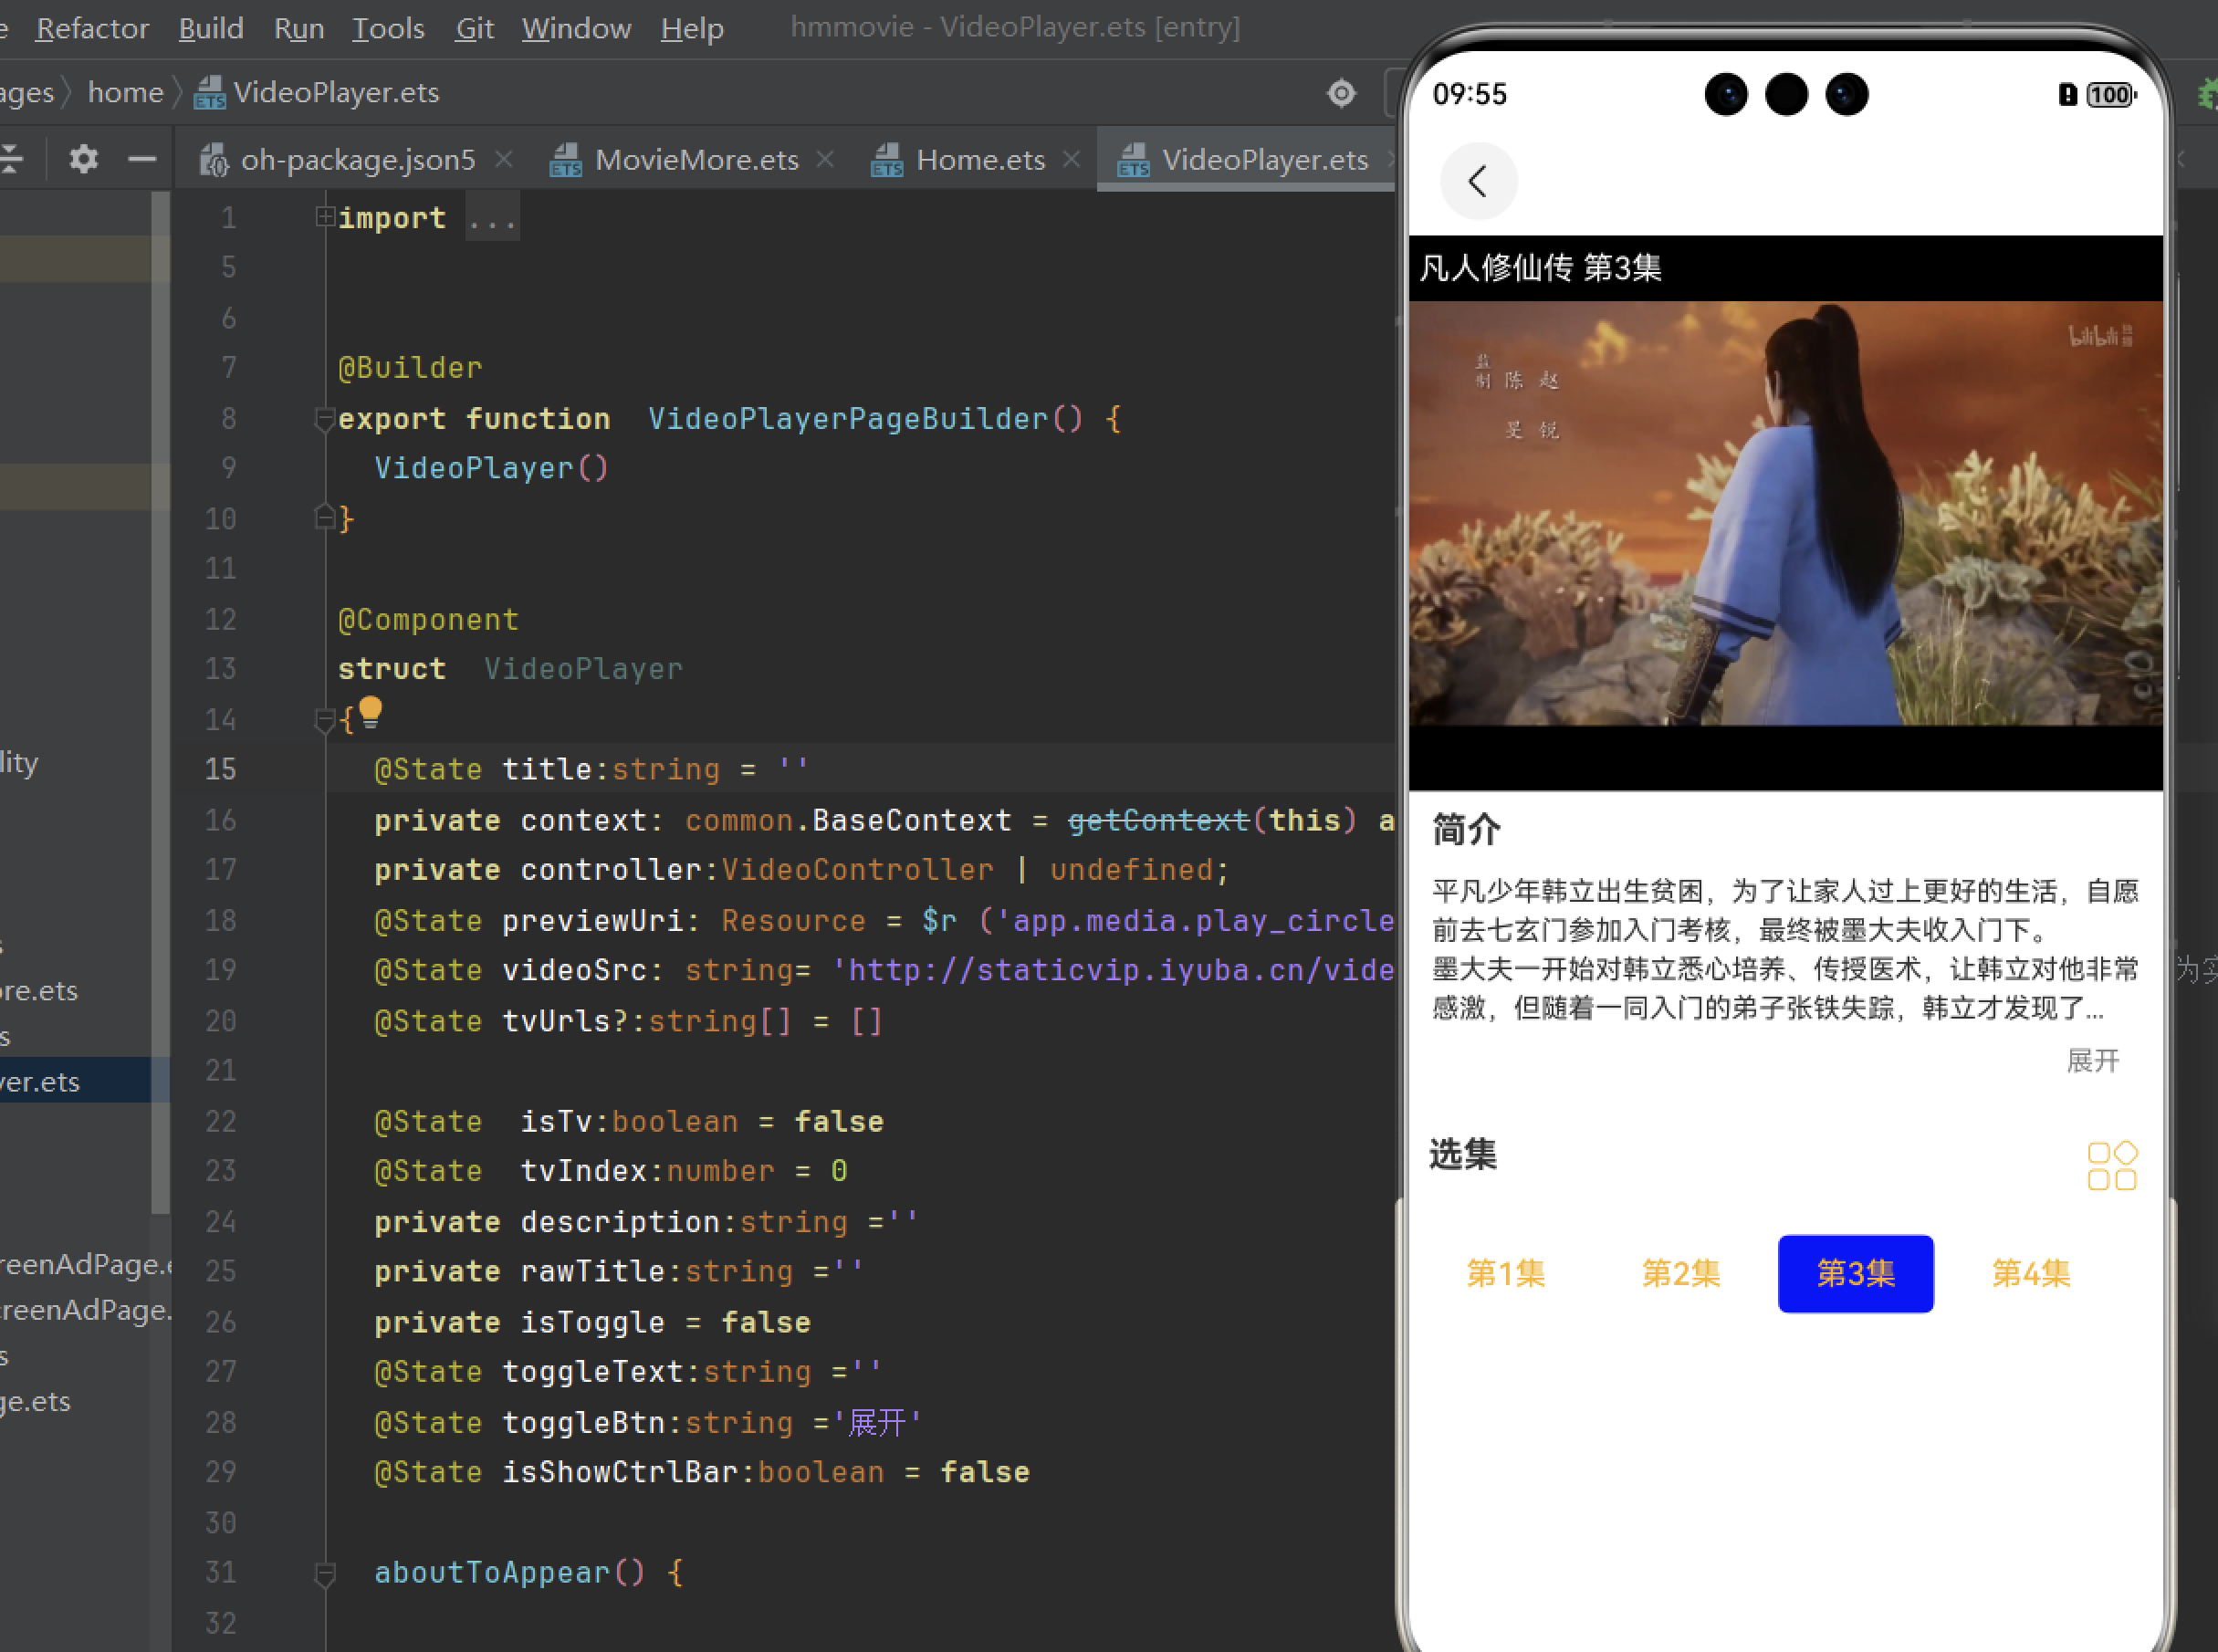The height and width of the screenshot is (1652, 2218).
Task: Open the Build menu
Action: tap(210, 28)
